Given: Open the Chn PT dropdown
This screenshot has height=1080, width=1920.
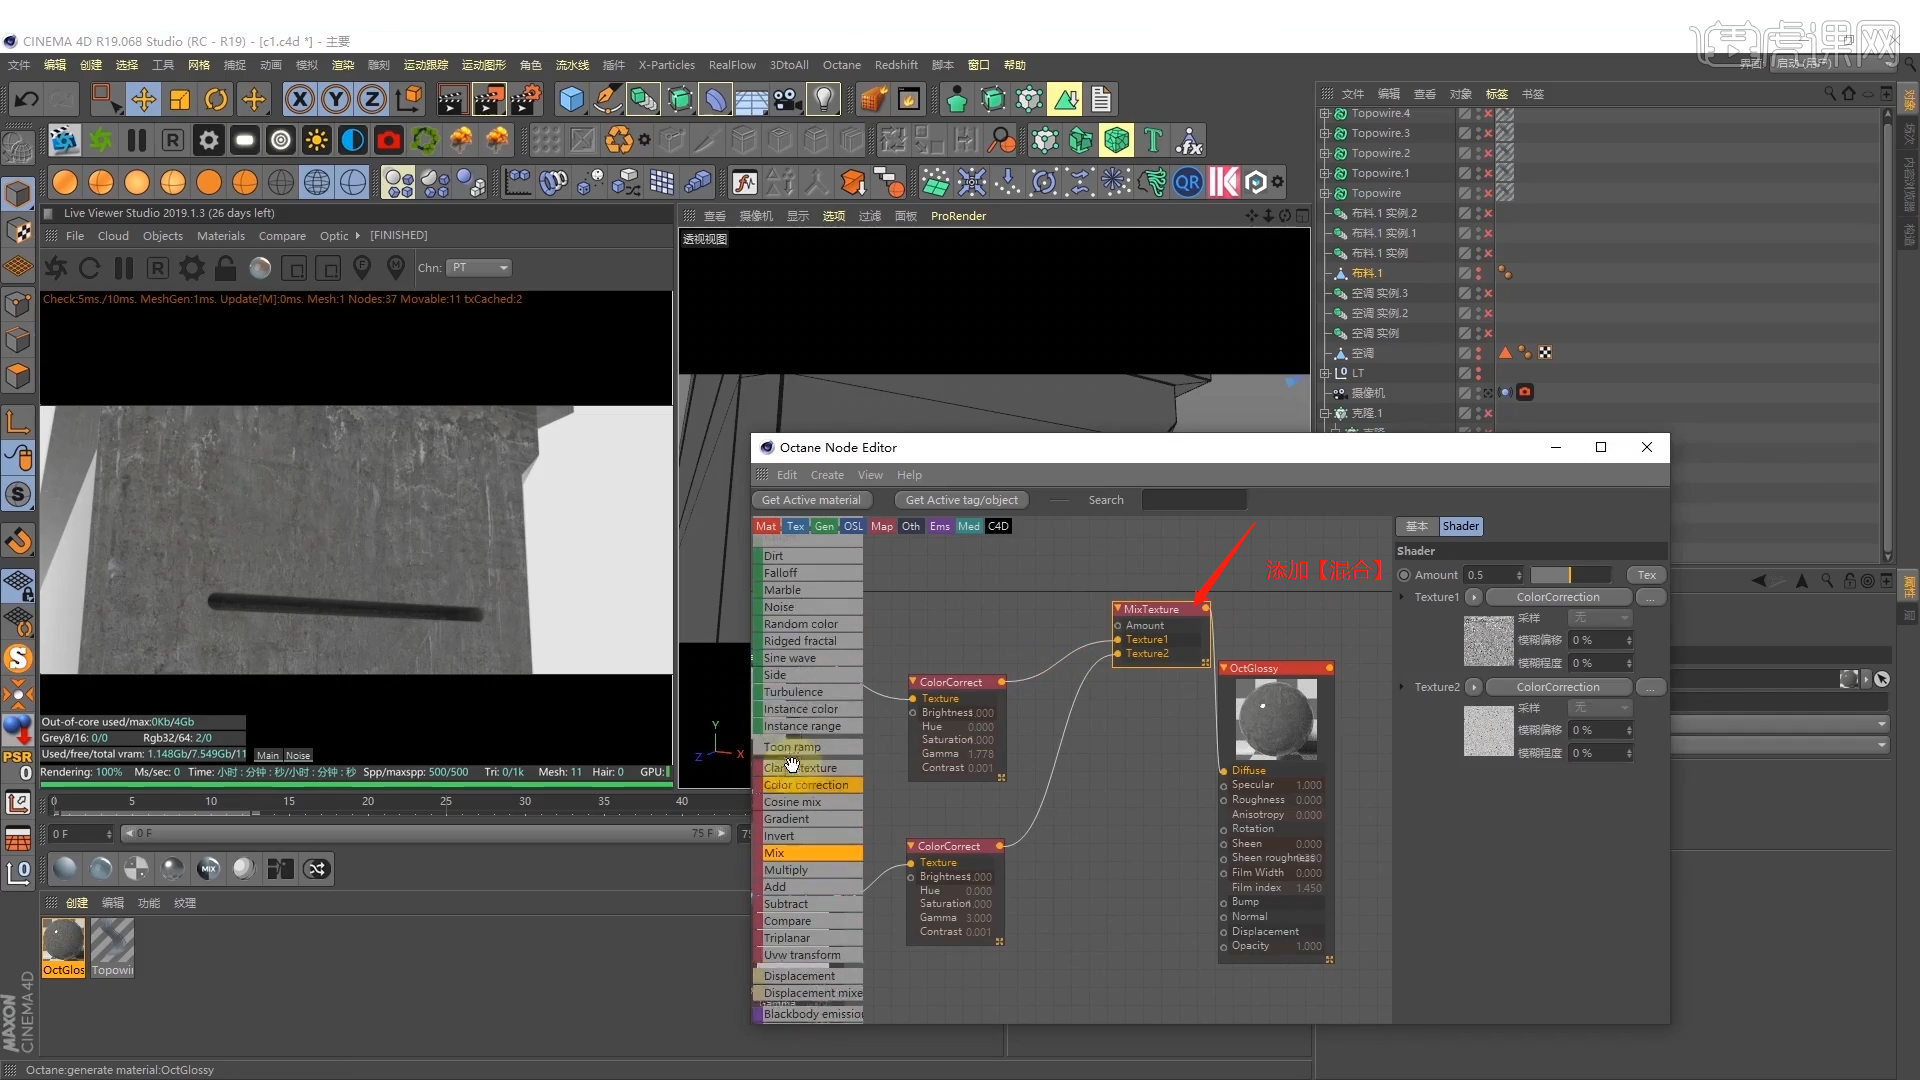Looking at the screenshot, I should 479,268.
